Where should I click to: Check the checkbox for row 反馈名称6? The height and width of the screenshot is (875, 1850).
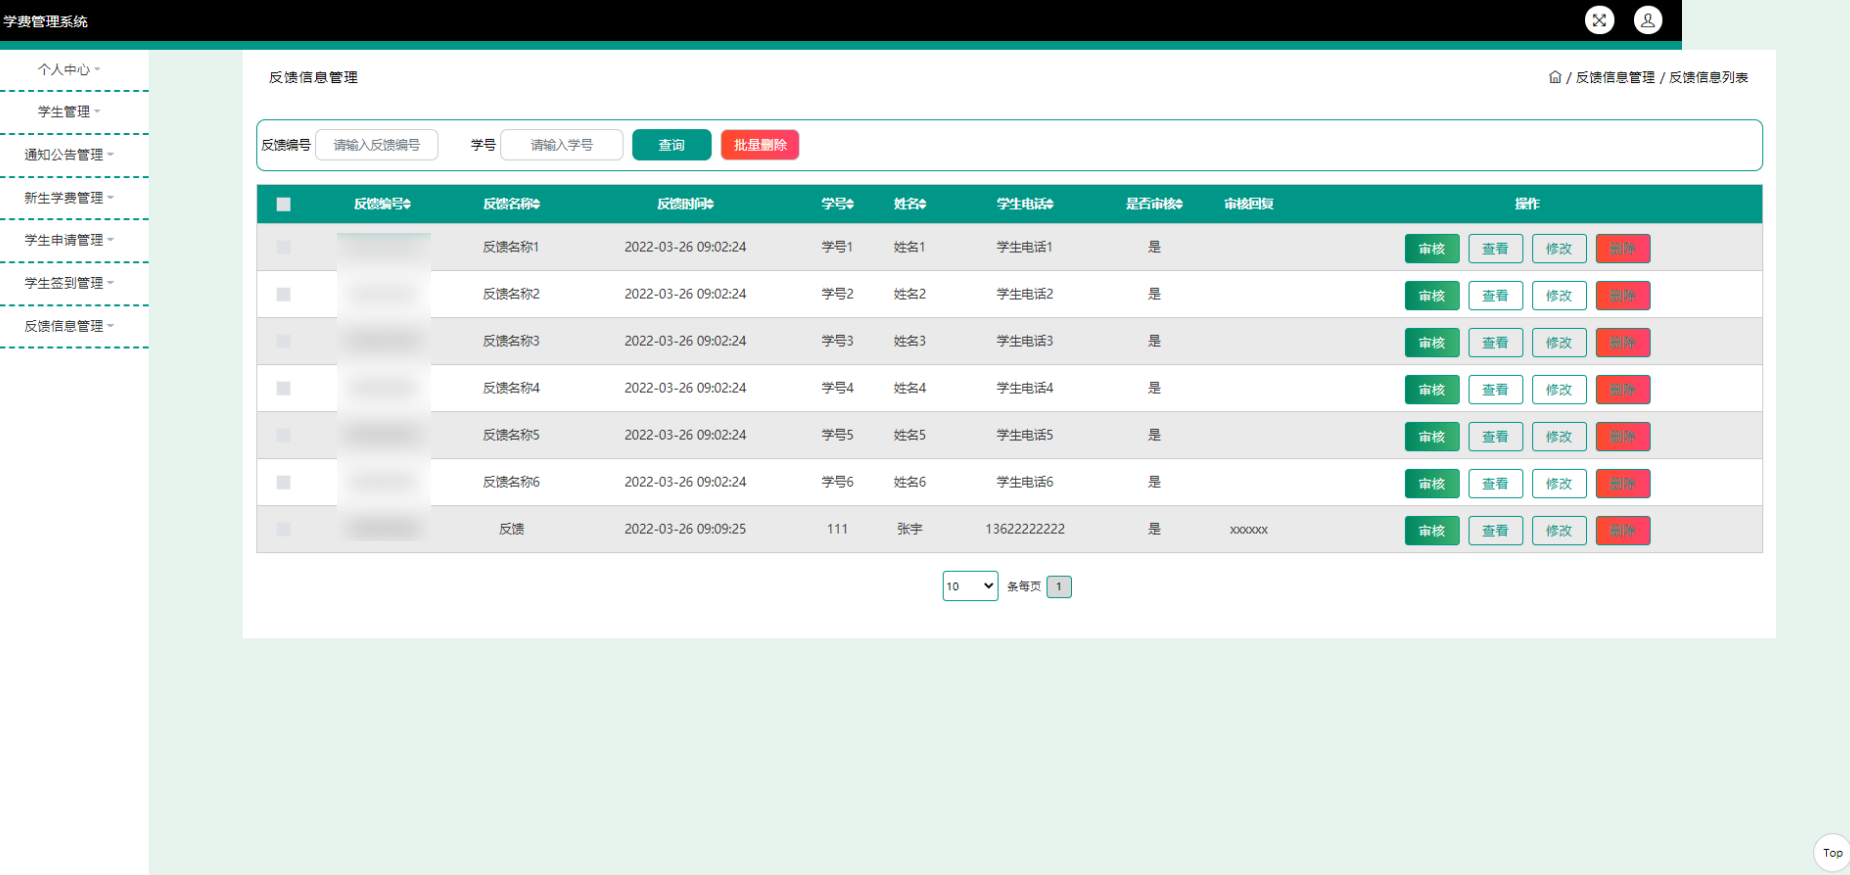coord(284,482)
